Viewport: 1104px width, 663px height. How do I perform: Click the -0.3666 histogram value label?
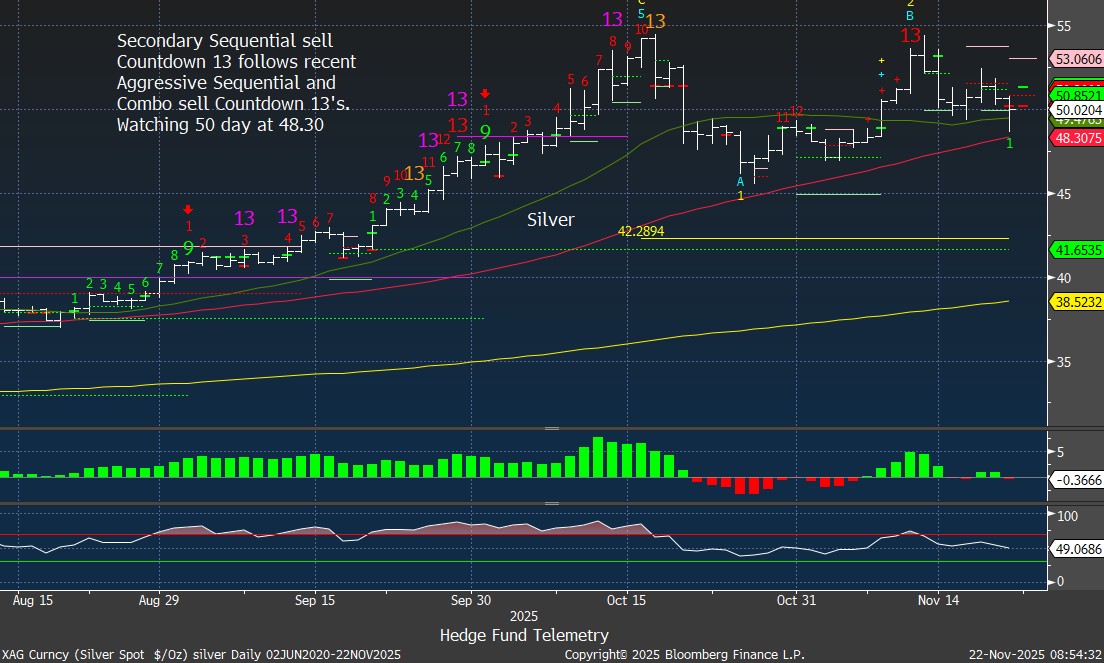[x=1077, y=480]
